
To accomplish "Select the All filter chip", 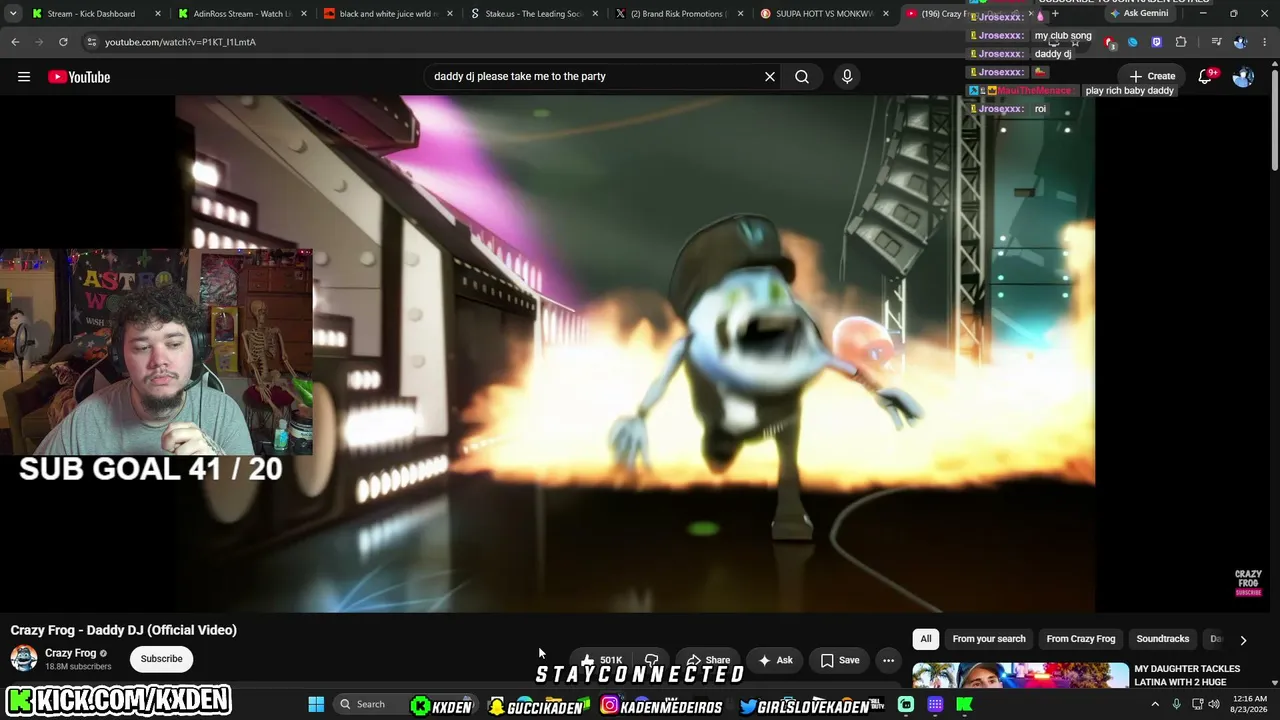I will coord(926,639).
